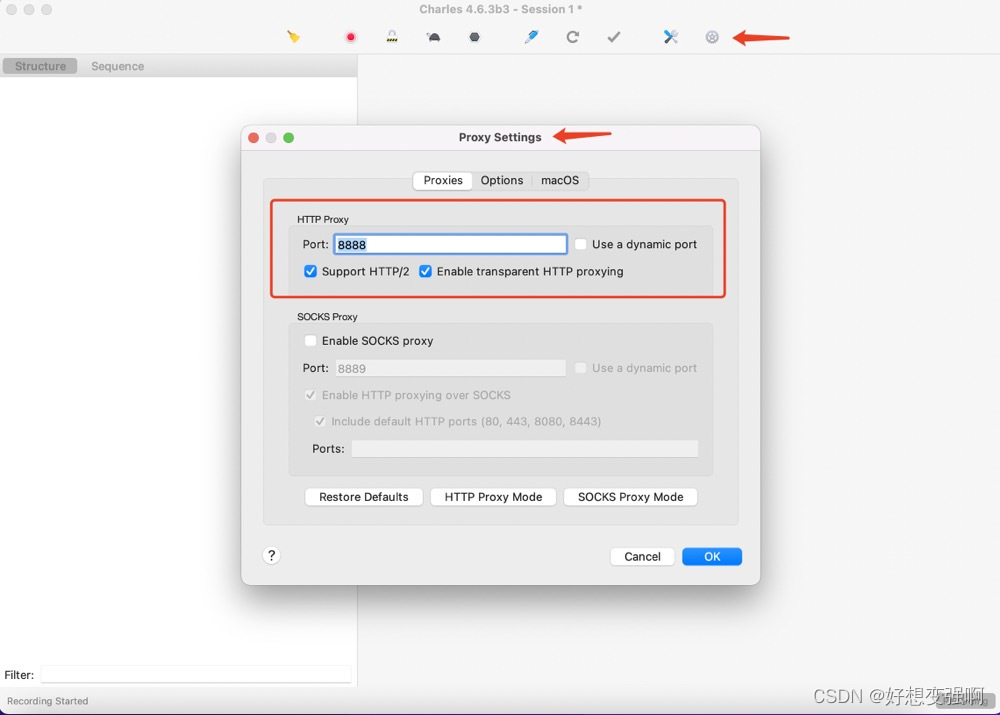
Task: Click the Repeat request icon
Action: point(573,37)
